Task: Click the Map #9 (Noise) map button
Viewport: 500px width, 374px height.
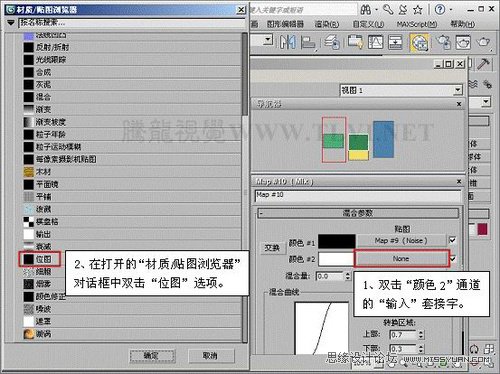Action: 401,241
